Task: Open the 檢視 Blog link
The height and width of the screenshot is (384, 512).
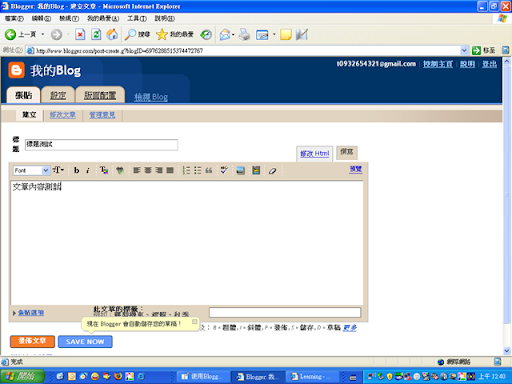Action: click(x=151, y=97)
